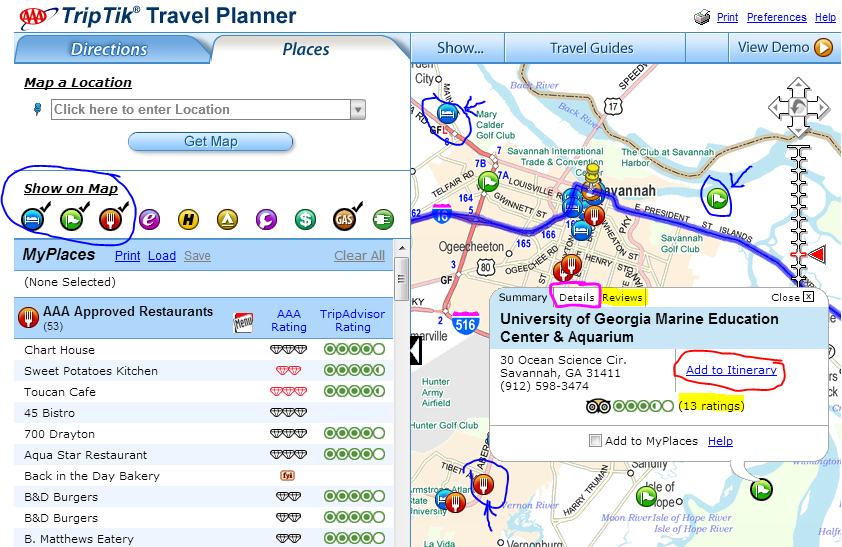Pan the map up with arrow
This screenshot has width=842, height=547.
pyautogui.click(x=799, y=86)
